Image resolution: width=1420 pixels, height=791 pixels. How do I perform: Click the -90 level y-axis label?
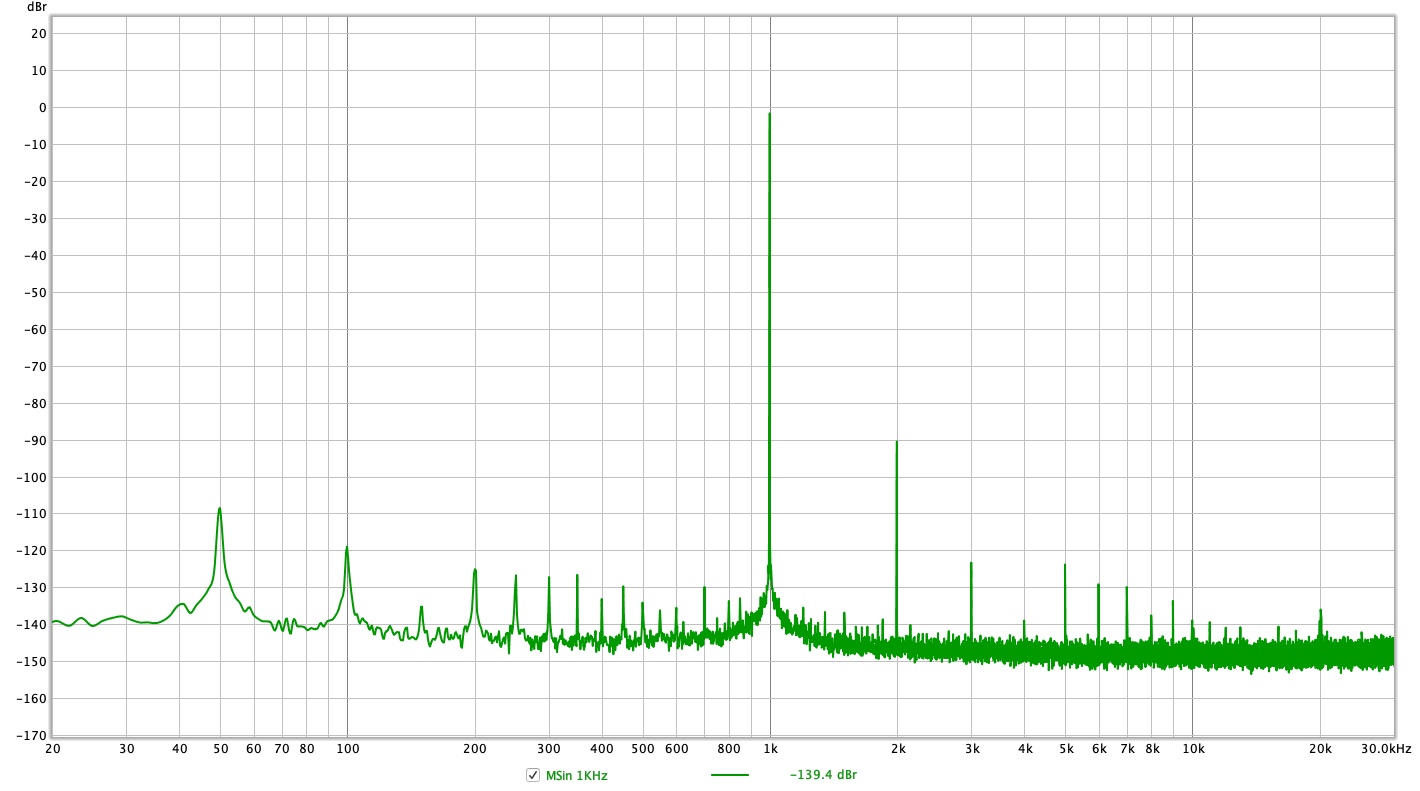[35, 440]
